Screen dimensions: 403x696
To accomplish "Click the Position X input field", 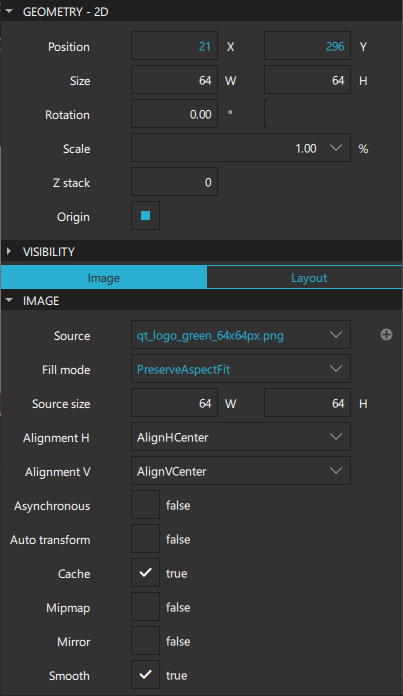I will pyautogui.click(x=174, y=46).
